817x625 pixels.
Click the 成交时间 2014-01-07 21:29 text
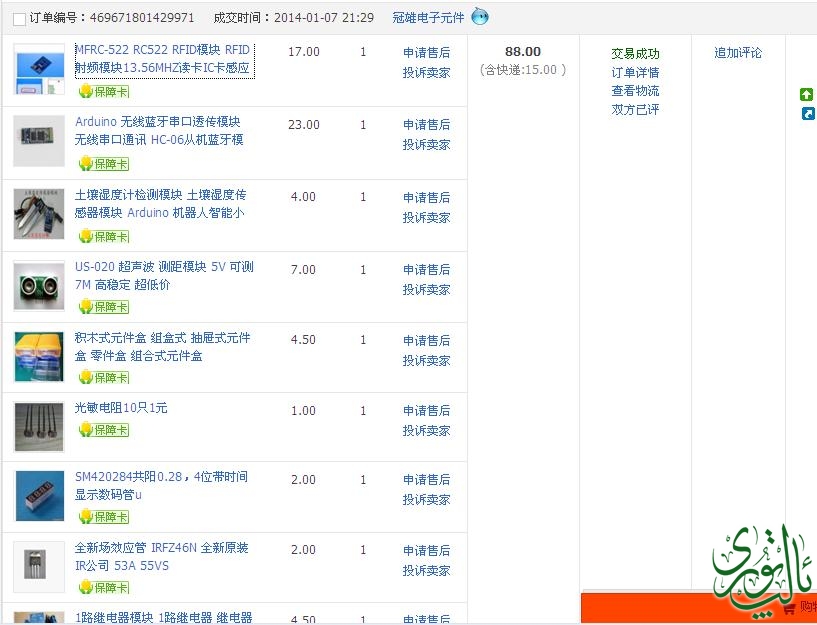pyautogui.click(x=293, y=18)
